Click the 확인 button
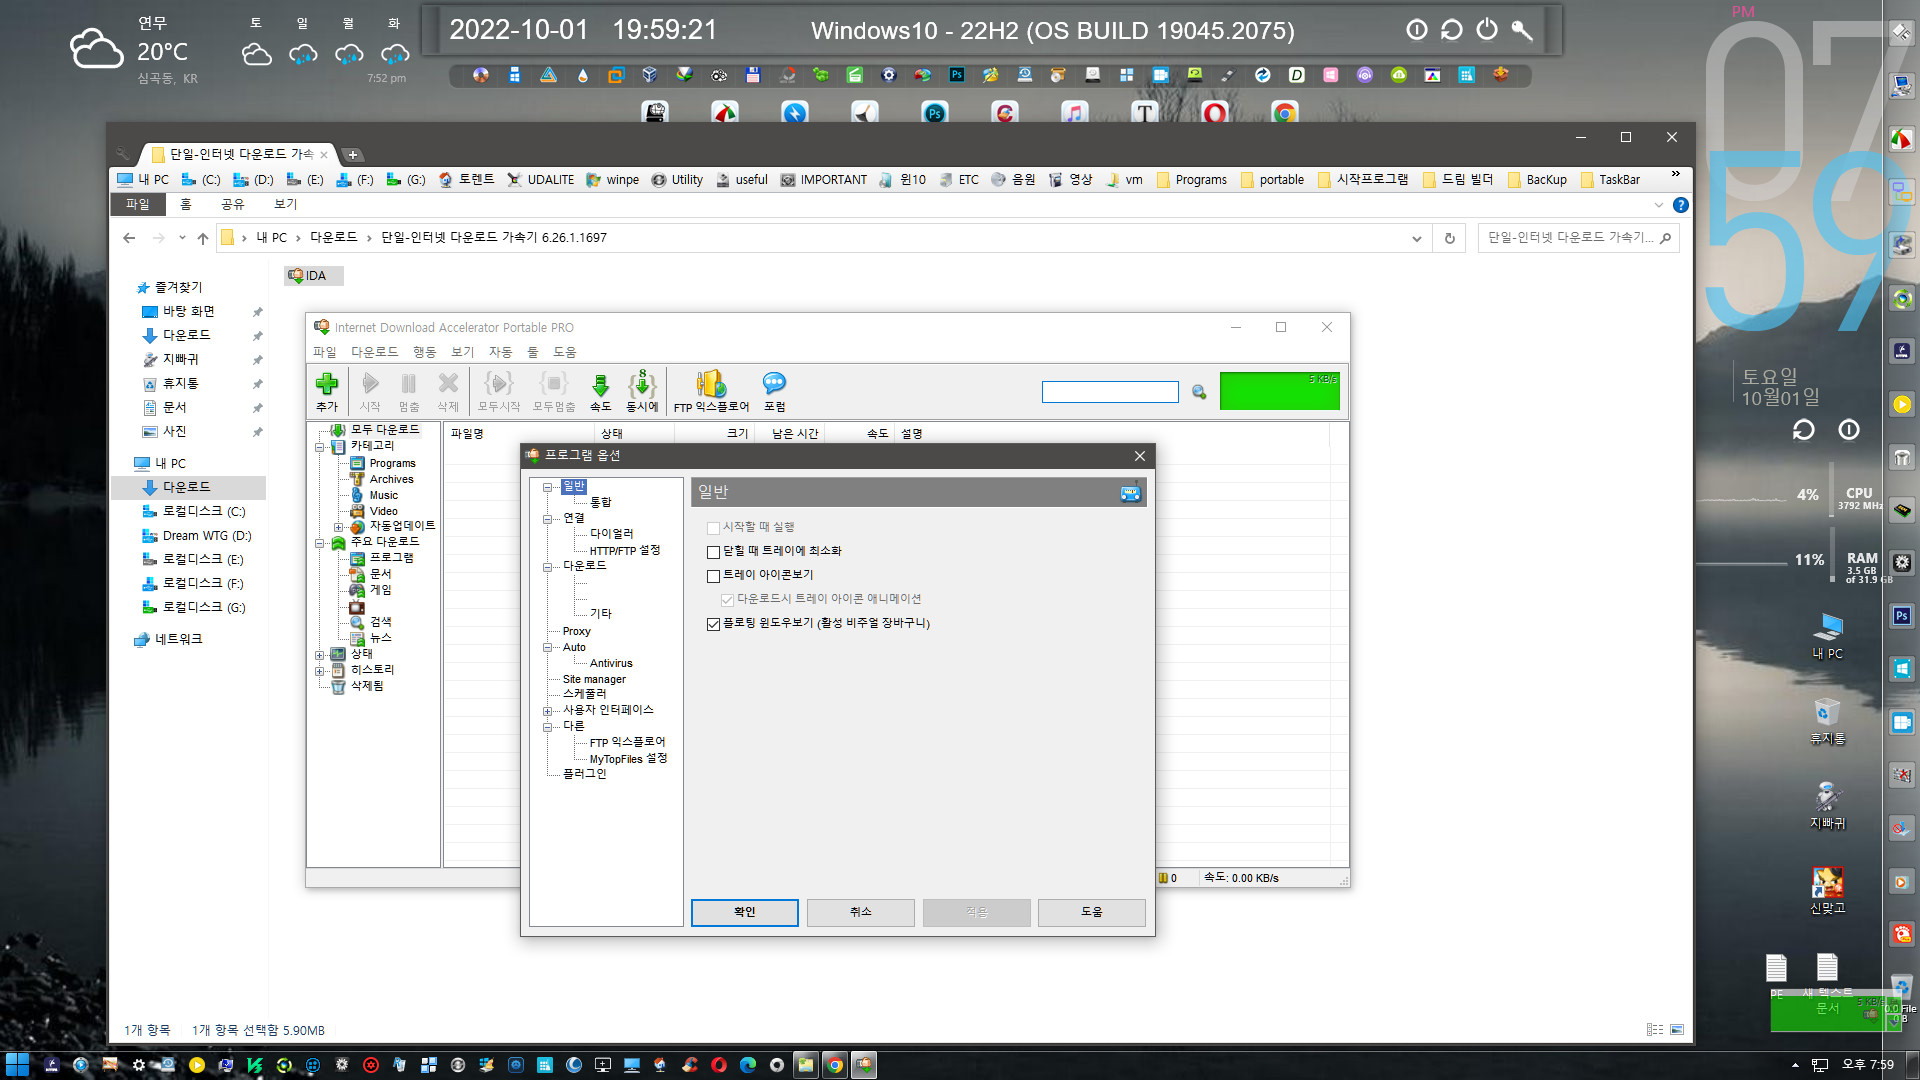The width and height of the screenshot is (1920, 1080). tap(744, 912)
